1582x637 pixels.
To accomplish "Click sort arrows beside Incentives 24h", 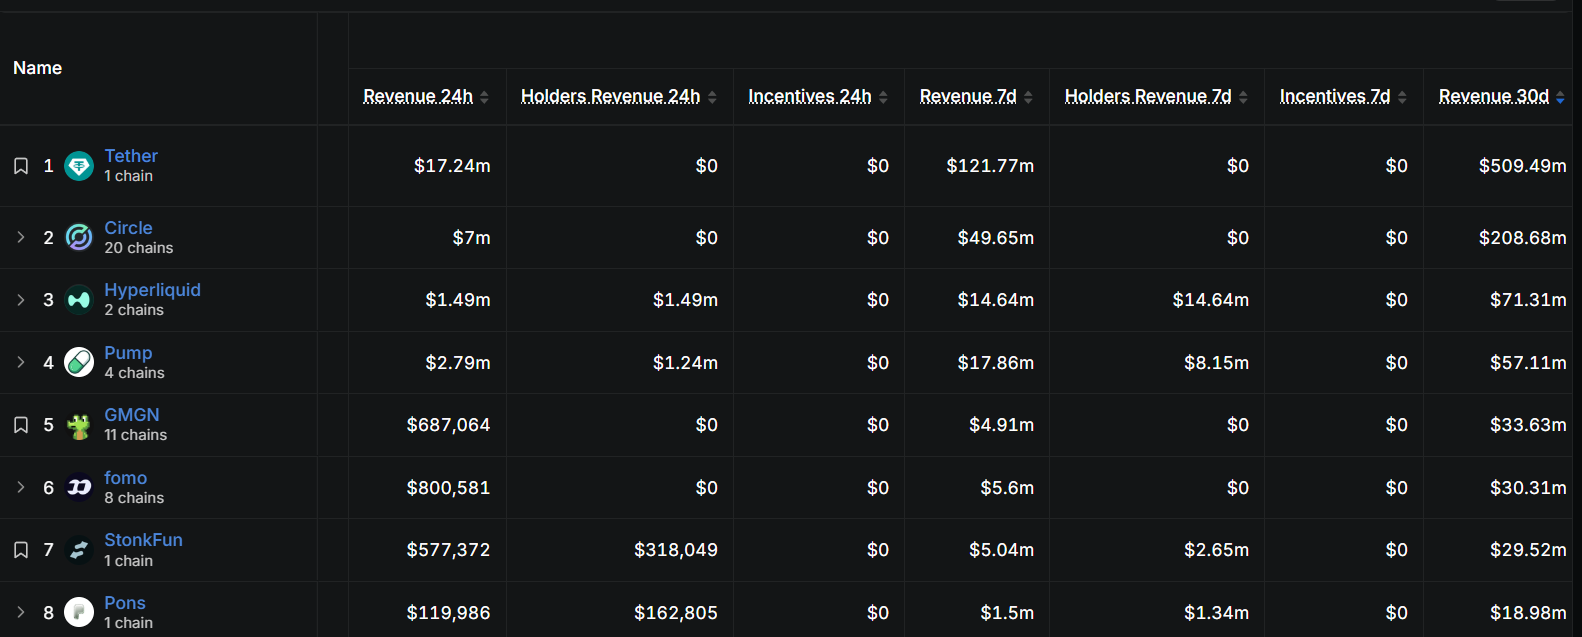I will 883,97.
